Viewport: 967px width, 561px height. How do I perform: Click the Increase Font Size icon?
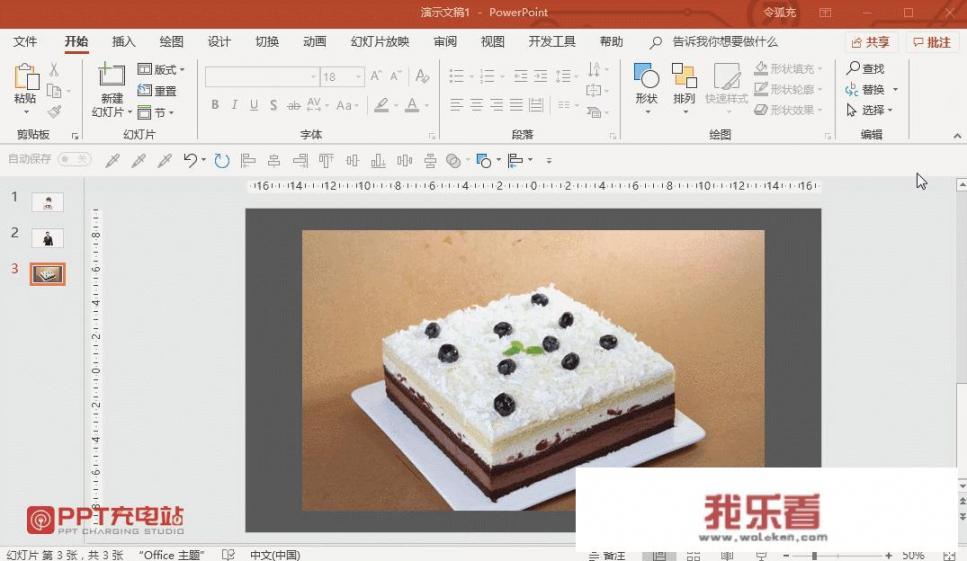376,76
